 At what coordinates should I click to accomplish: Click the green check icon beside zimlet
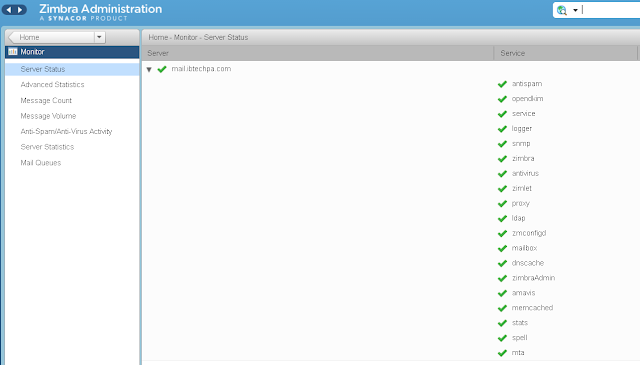pyautogui.click(x=502, y=189)
